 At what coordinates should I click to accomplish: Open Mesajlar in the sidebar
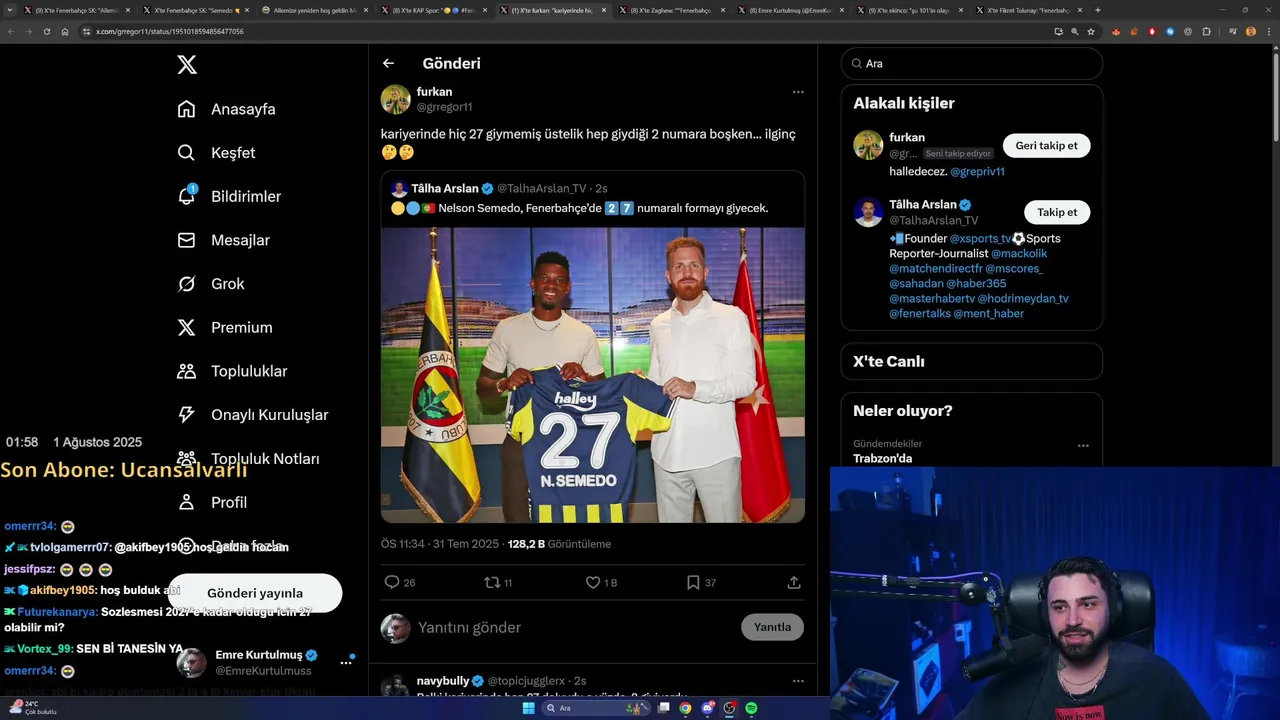click(x=223, y=240)
